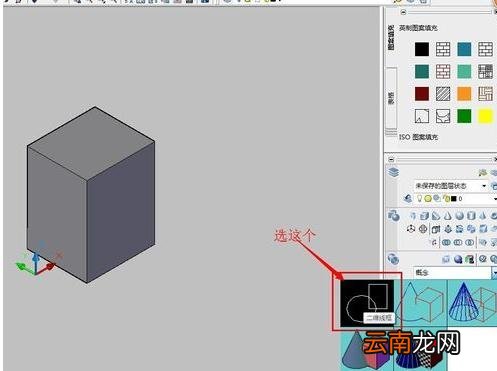Image resolution: width=497 pixels, height=371 pixels.
Task: Select the Box solid tool
Action: pyautogui.click(x=424, y=216)
